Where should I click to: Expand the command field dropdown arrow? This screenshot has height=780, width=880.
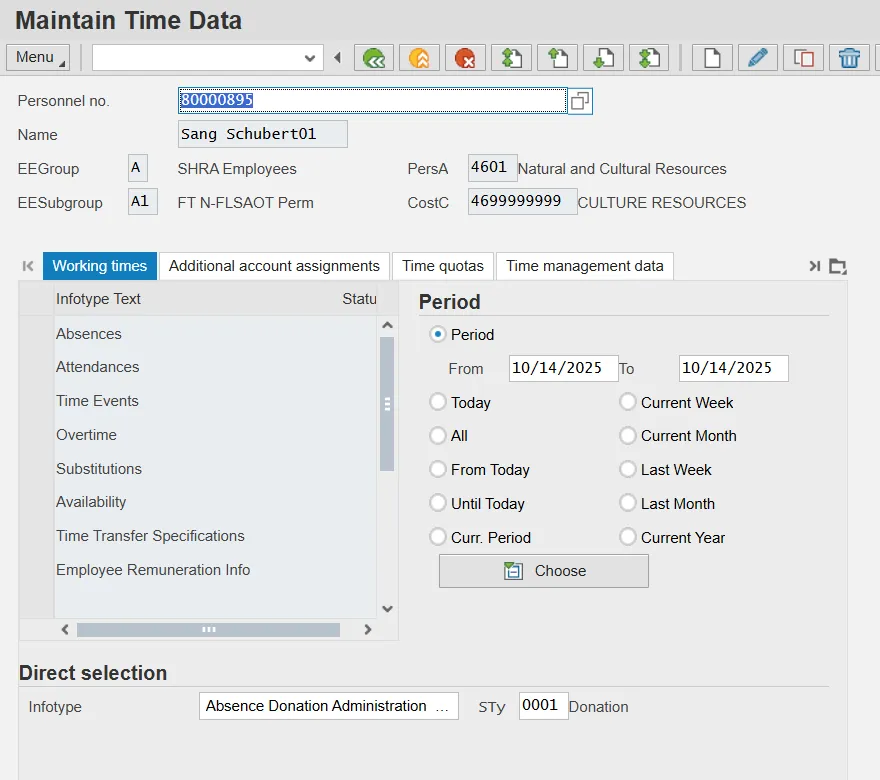click(x=309, y=58)
